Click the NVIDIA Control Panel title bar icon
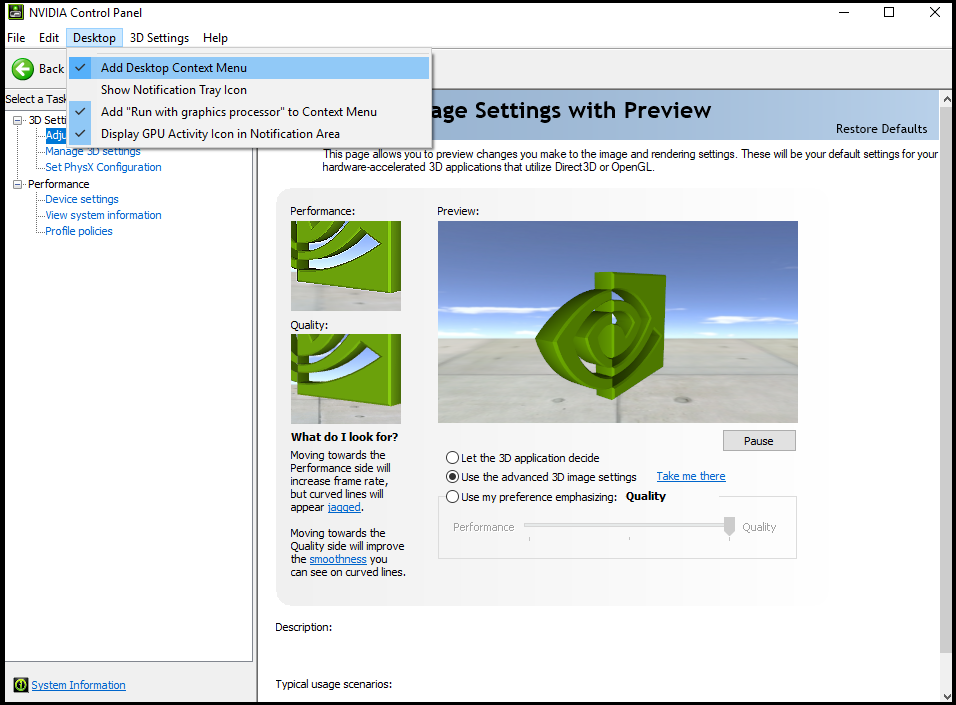 (x=15, y=13)
